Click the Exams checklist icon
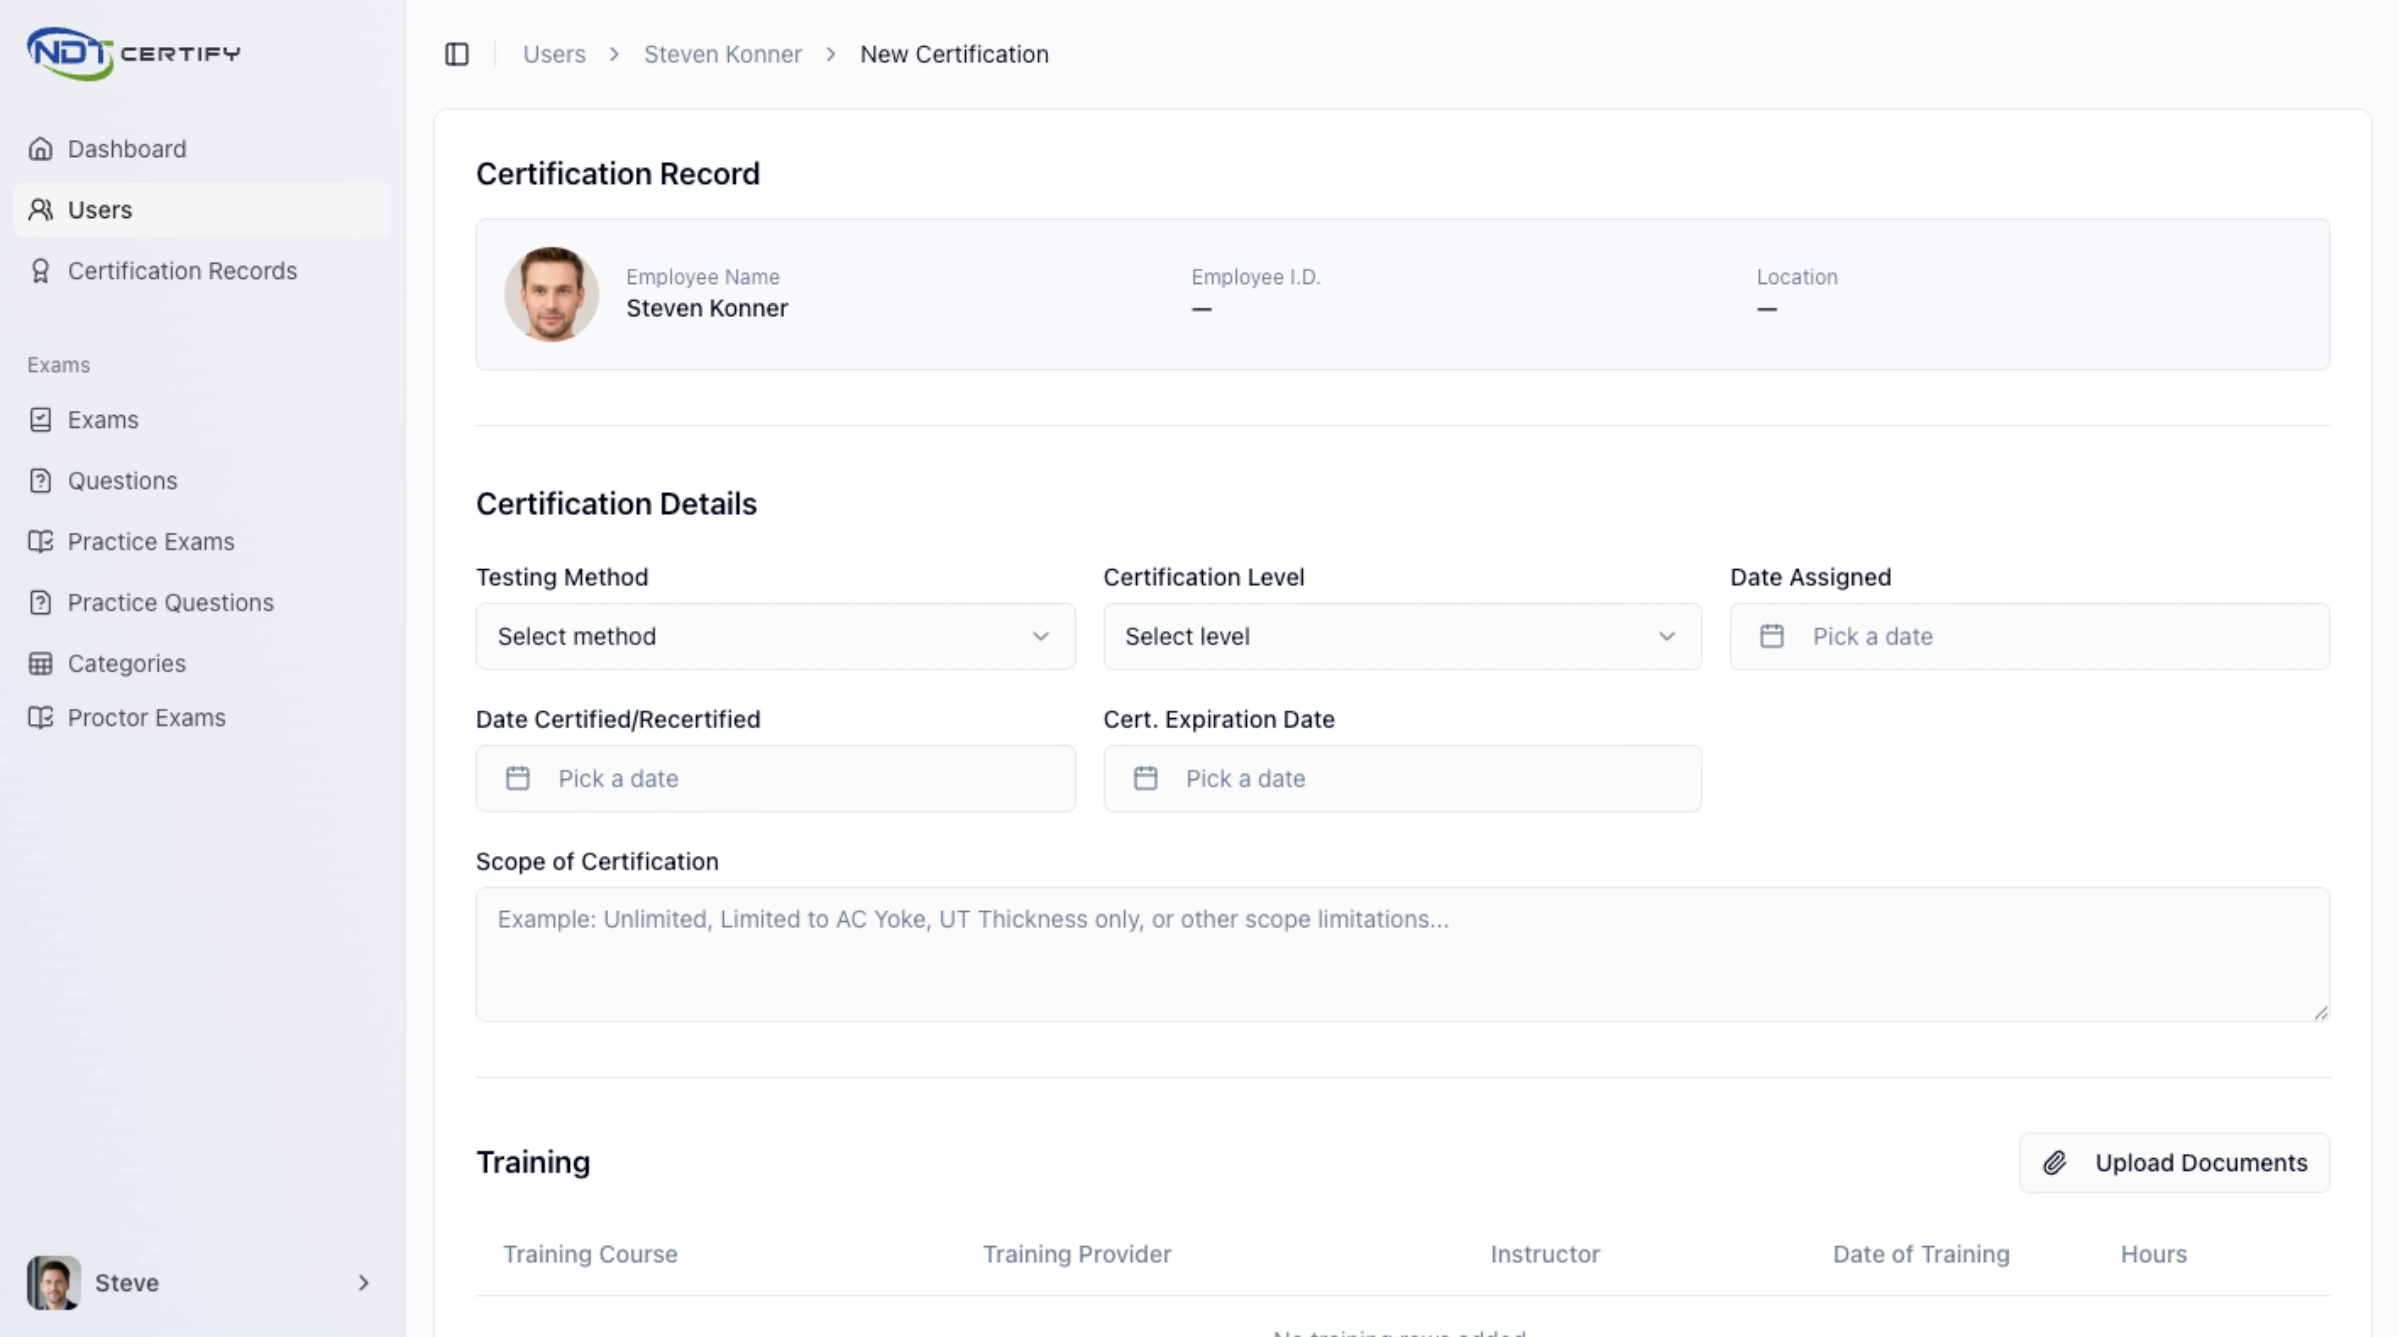 pos(40,420)
